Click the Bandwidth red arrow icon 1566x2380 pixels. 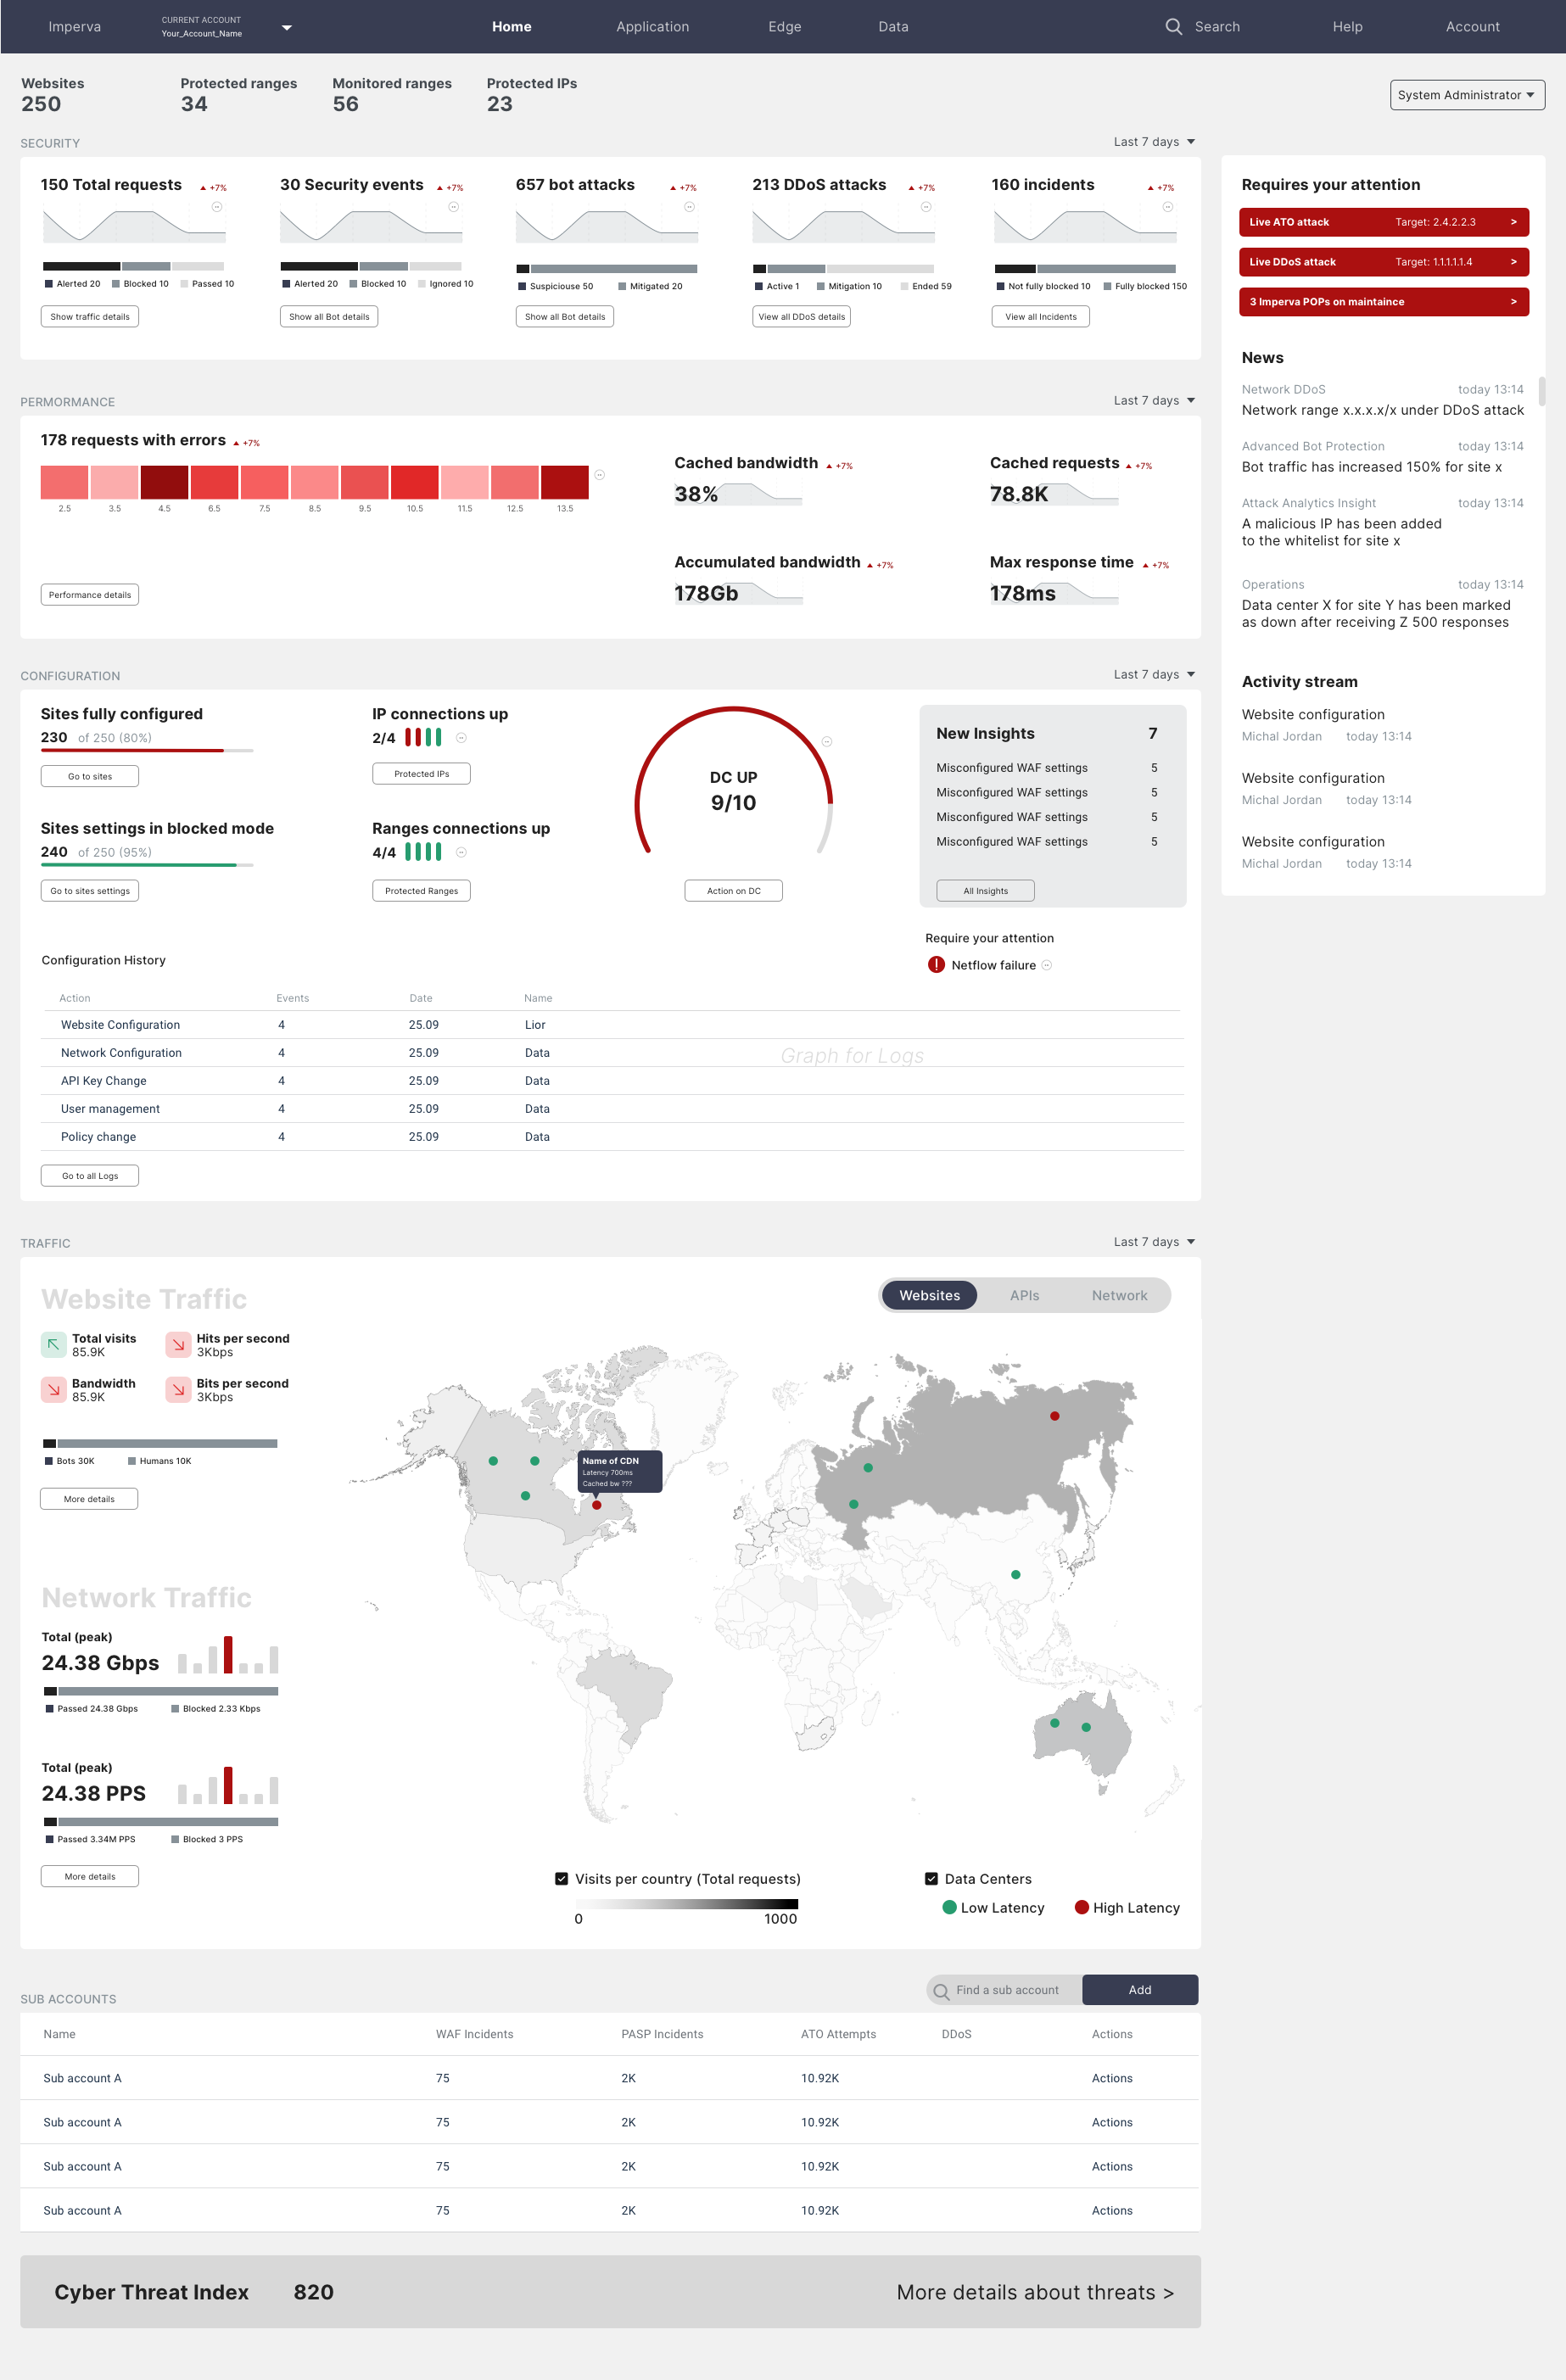54,1389
